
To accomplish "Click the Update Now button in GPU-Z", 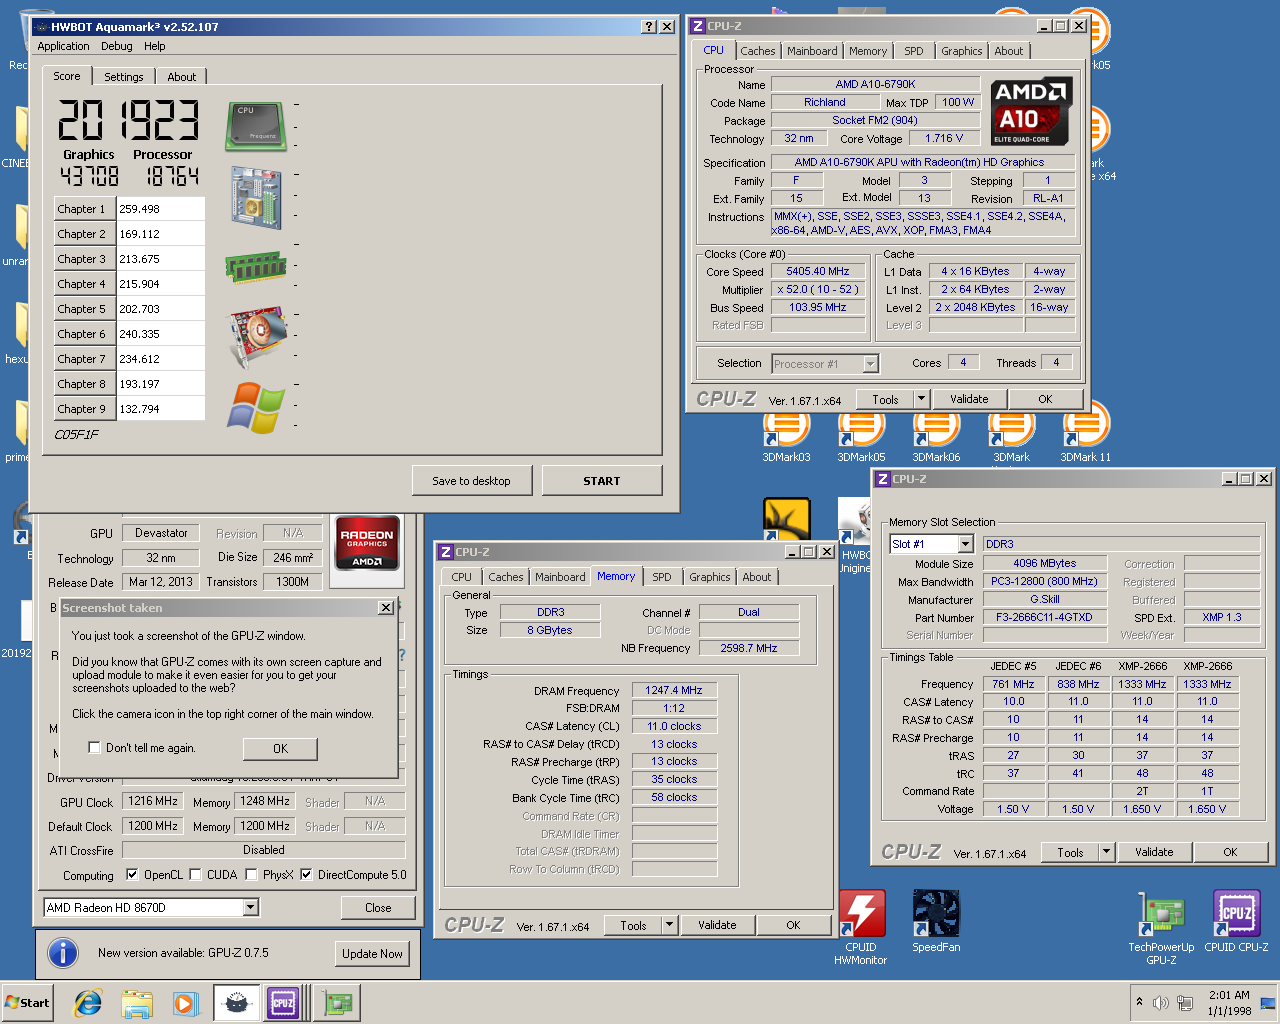I will tap(372, 954).
